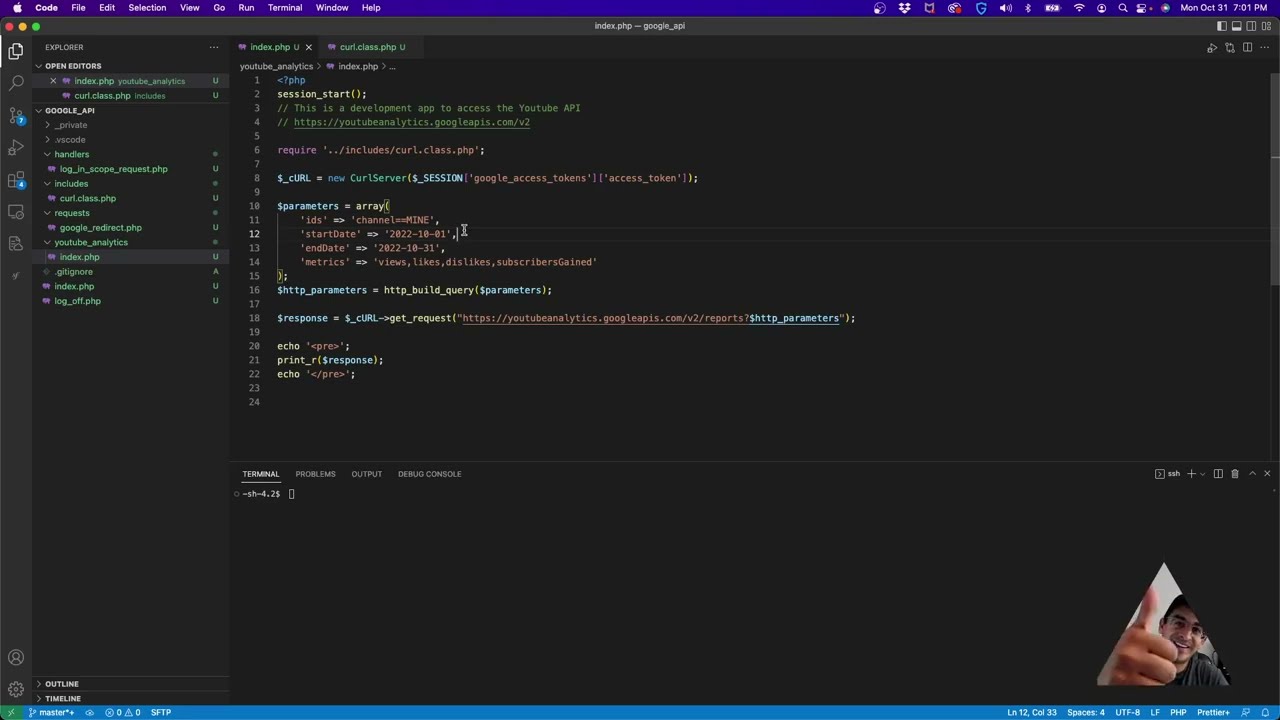Open the editor more actions ellipsis
Image resolution: width=1280 pixels, height=720 pixels.
(x=1265, y=47)
